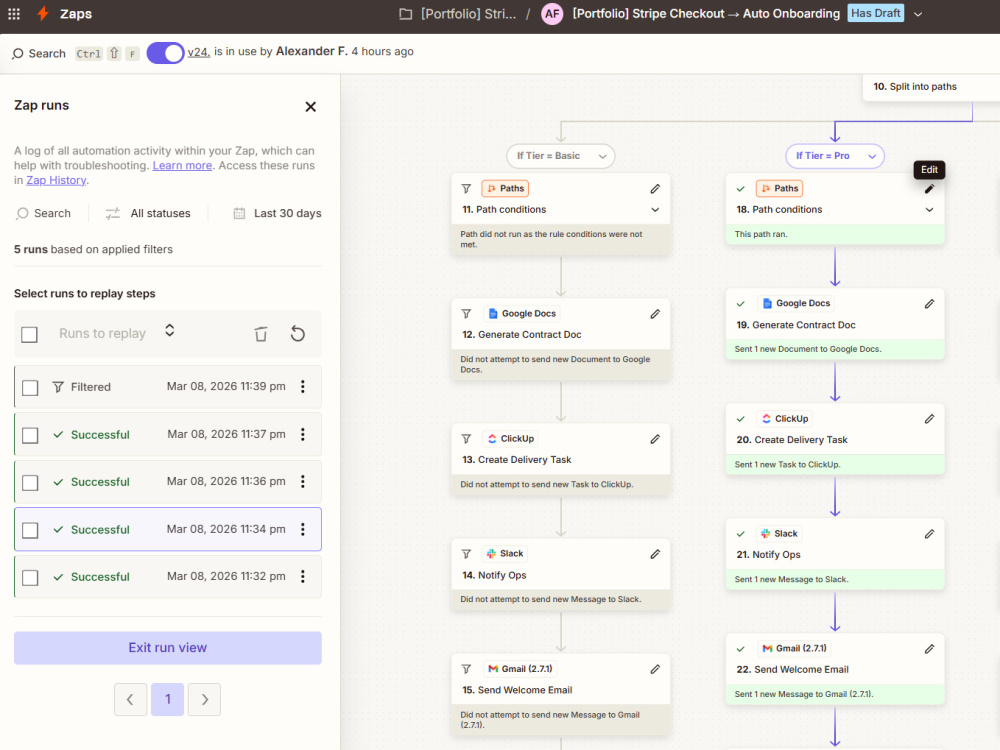Check the Successful 11:32 pm run checkbox
Viewport: 1000px width, 750px height.
(30, 578)
